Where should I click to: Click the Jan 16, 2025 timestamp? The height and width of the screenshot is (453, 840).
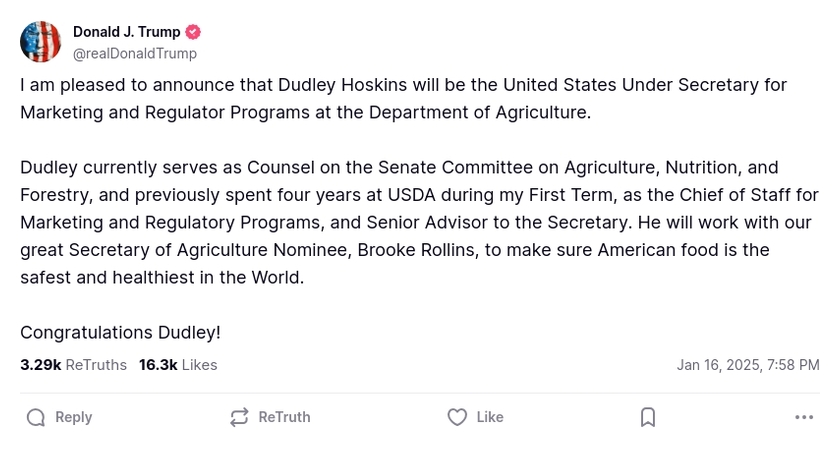pos(747,365)
